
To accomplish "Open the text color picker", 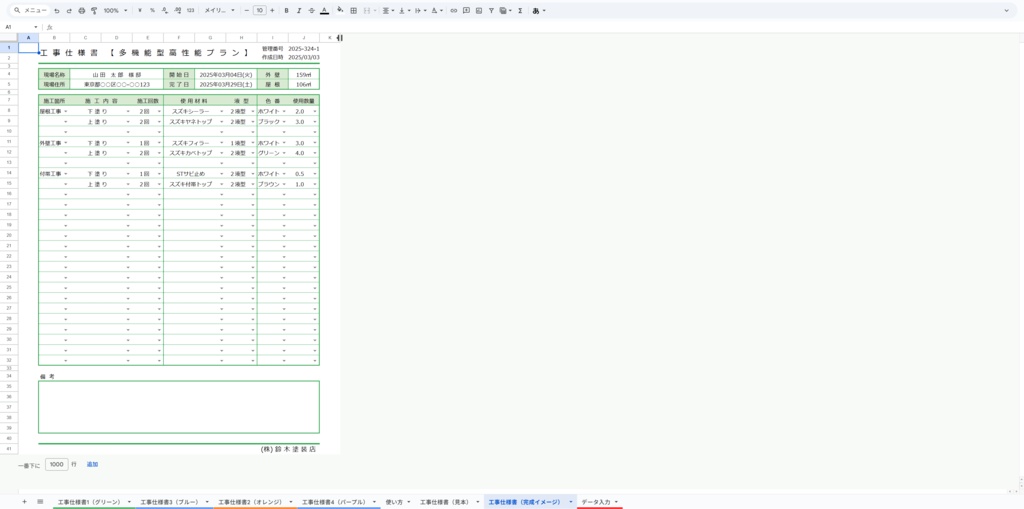I will (324, 10).
